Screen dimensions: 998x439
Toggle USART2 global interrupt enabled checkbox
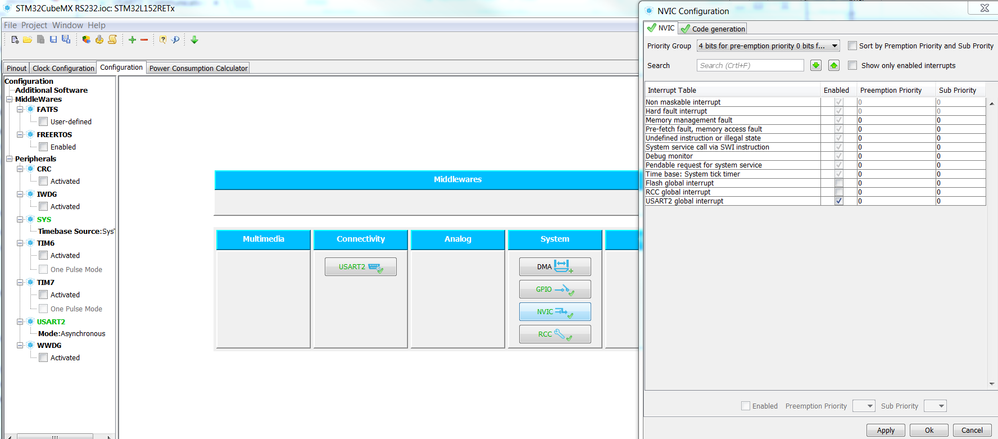click(839, 201)
